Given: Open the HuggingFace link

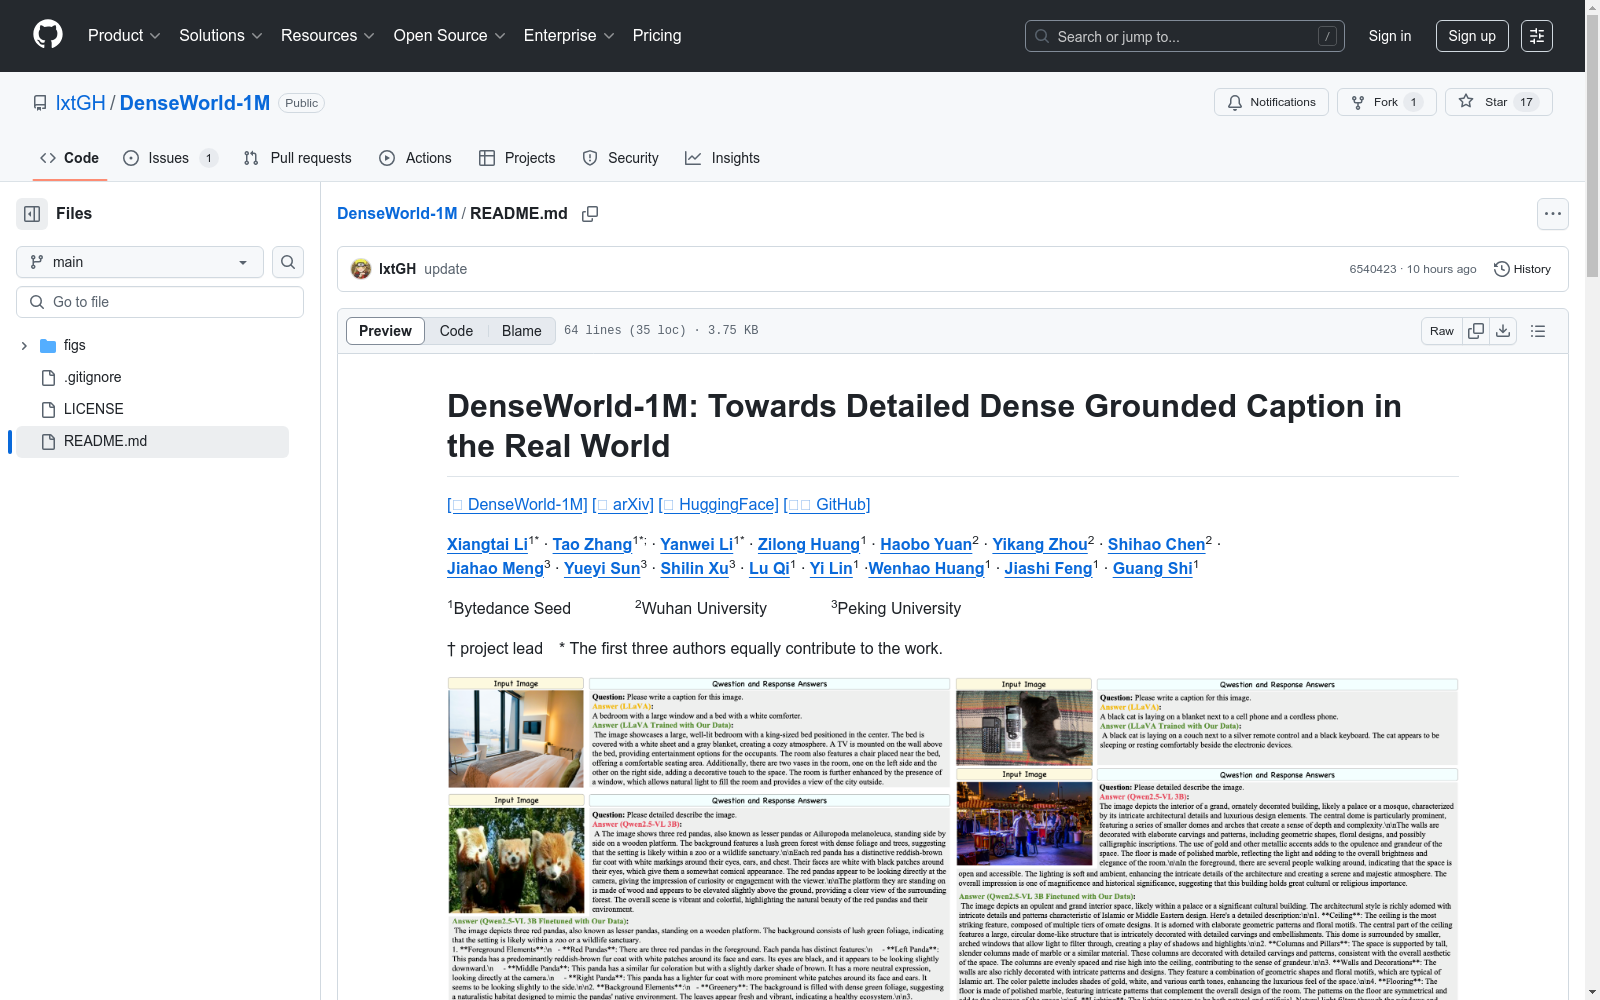Looking at the screenshot, I should point(726,504).
